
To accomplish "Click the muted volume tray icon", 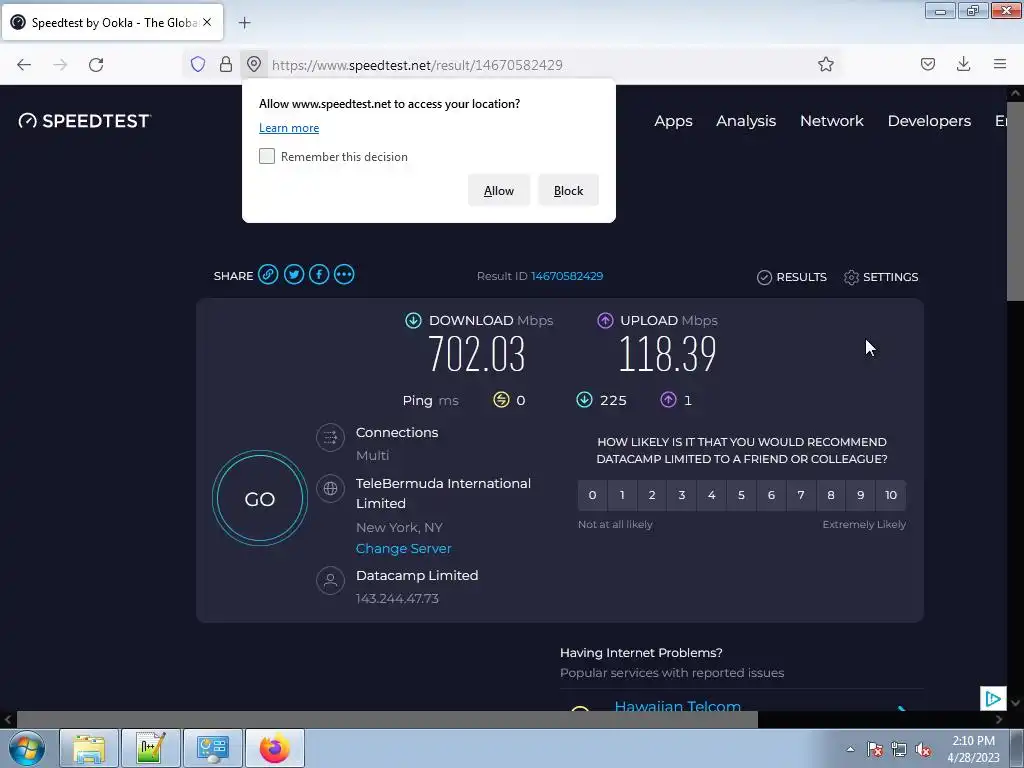I will click(x=923, y=750).
